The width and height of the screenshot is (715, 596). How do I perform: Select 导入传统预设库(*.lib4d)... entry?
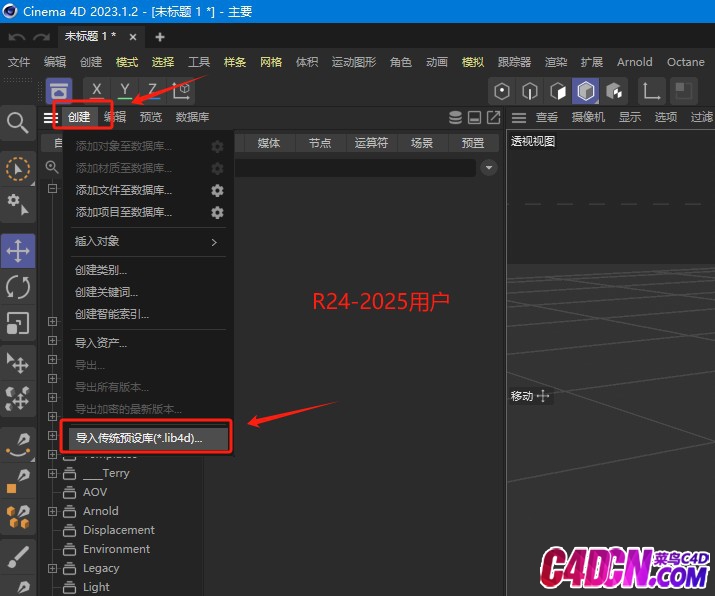click(x=148, y=438)
